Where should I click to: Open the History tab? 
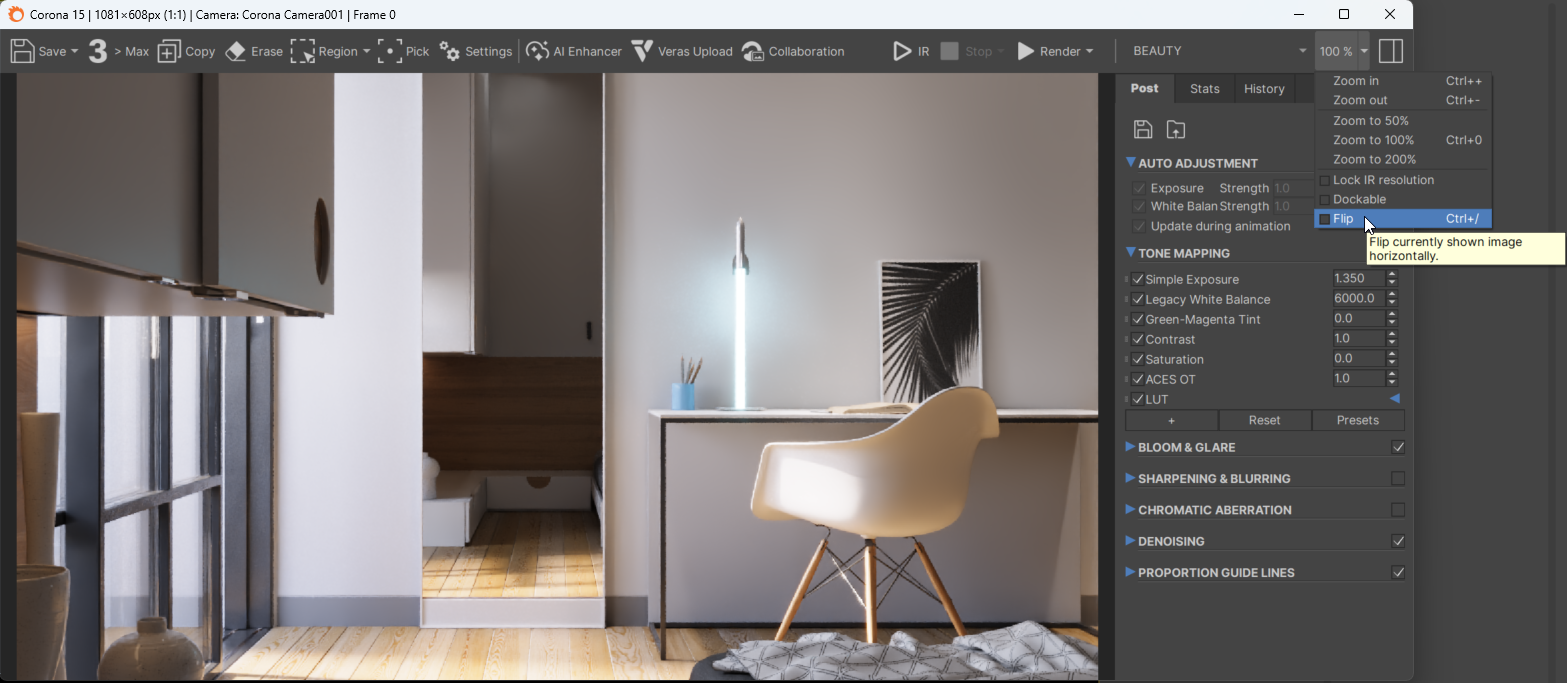[1264, 89]
